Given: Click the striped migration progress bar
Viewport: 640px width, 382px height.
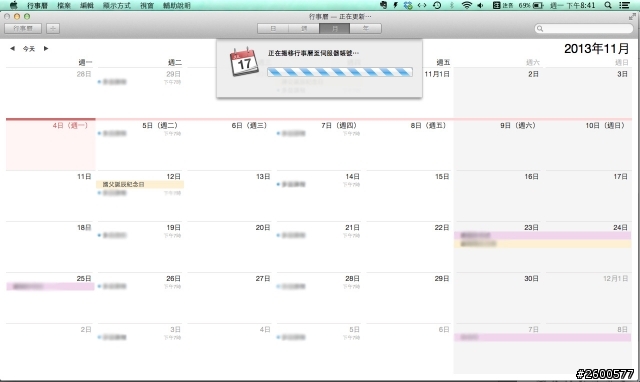Looking at the screenshot, I should tap(340, 72).
